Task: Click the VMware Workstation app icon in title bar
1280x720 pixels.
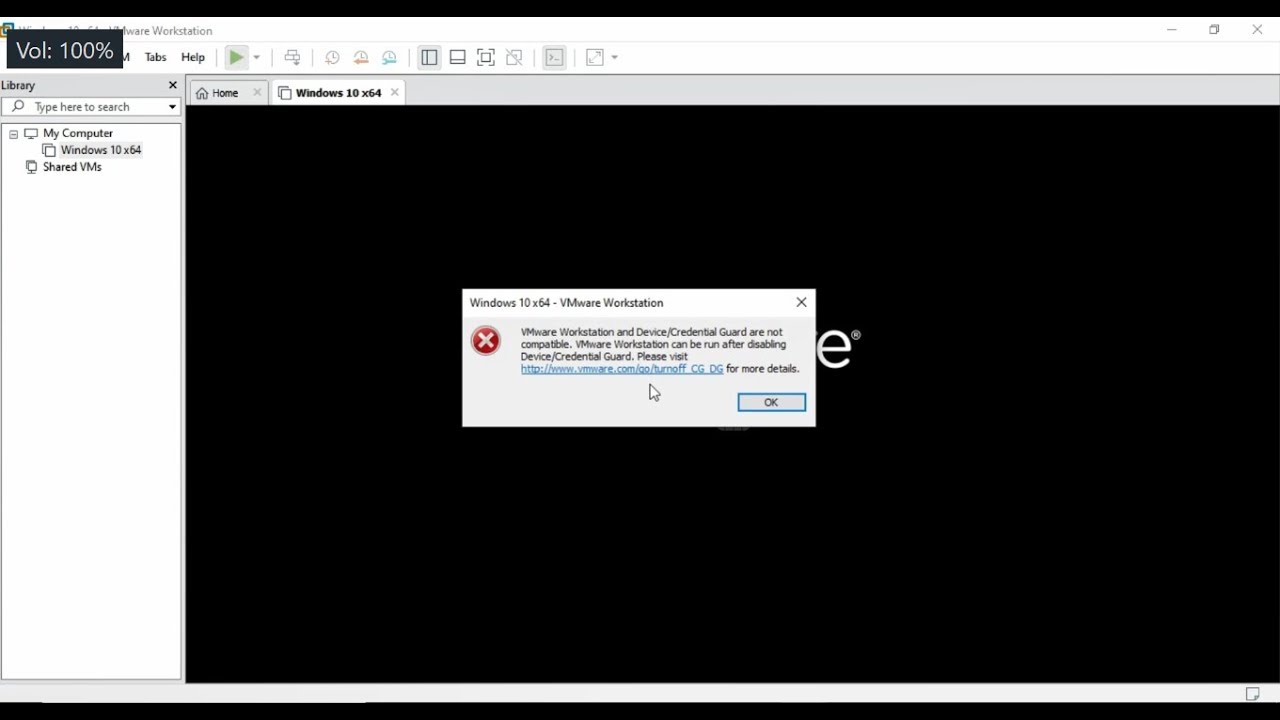Action: [6, 30]
